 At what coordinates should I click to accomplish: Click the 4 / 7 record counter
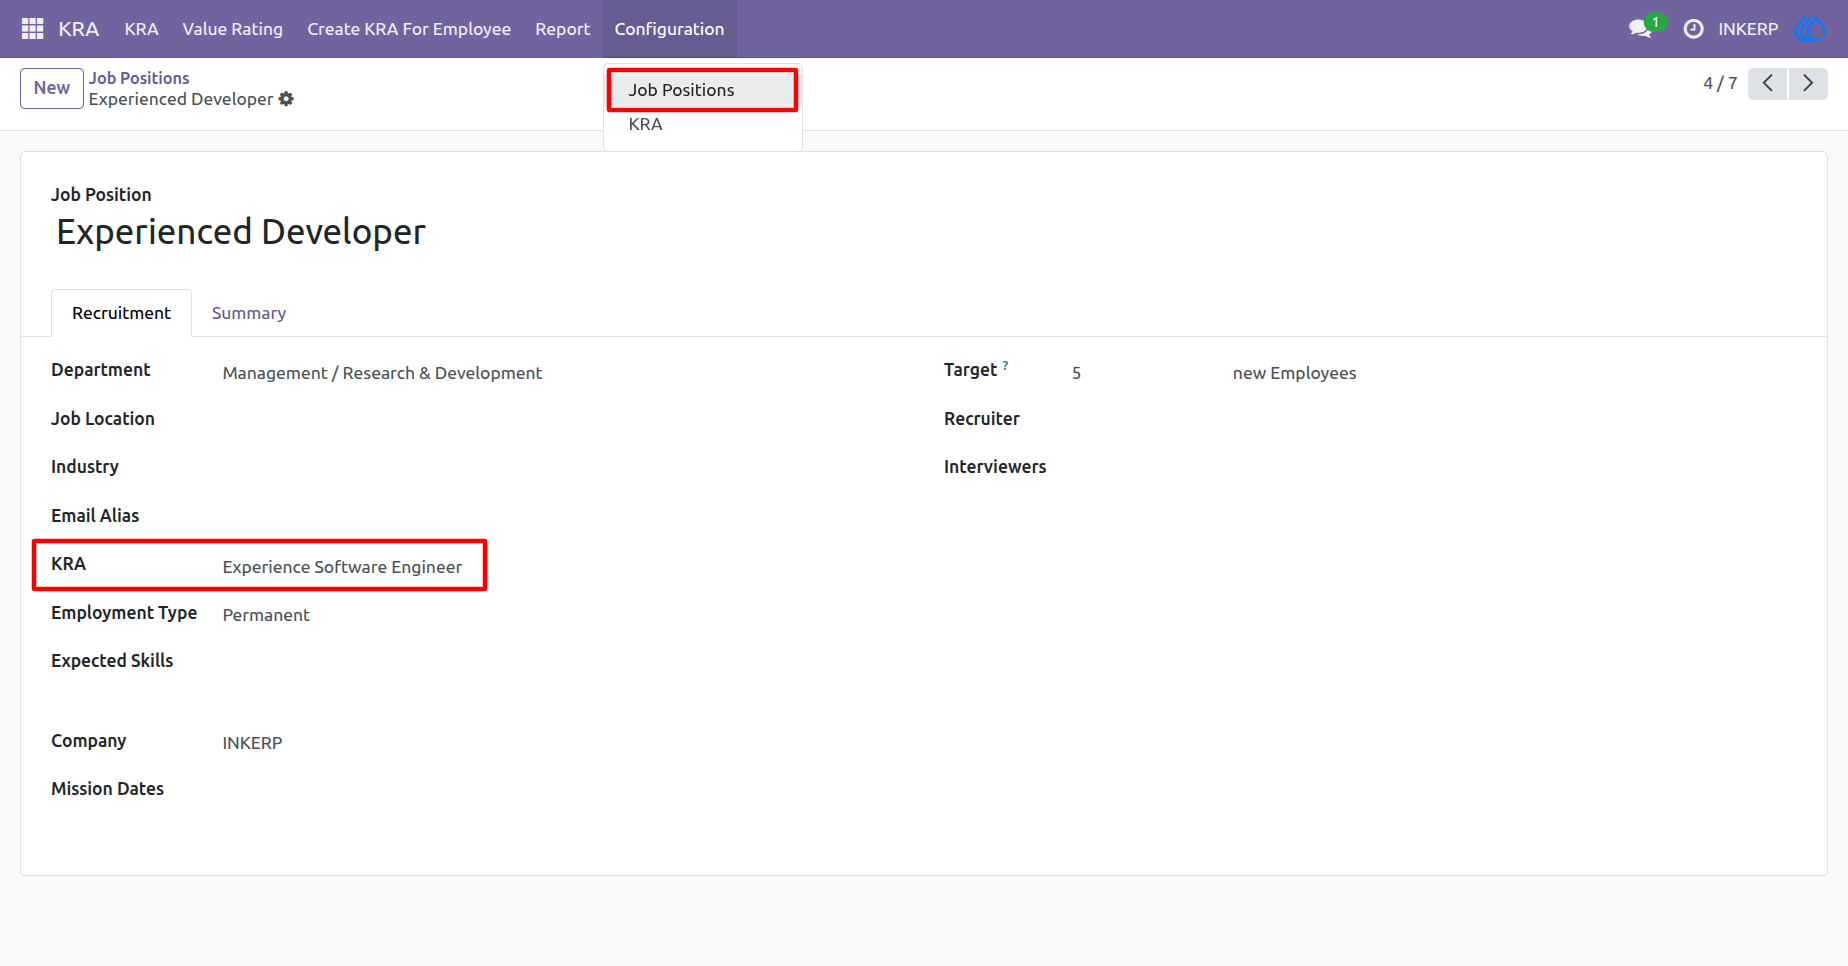pyautogui.click(x=1720, y=83)
